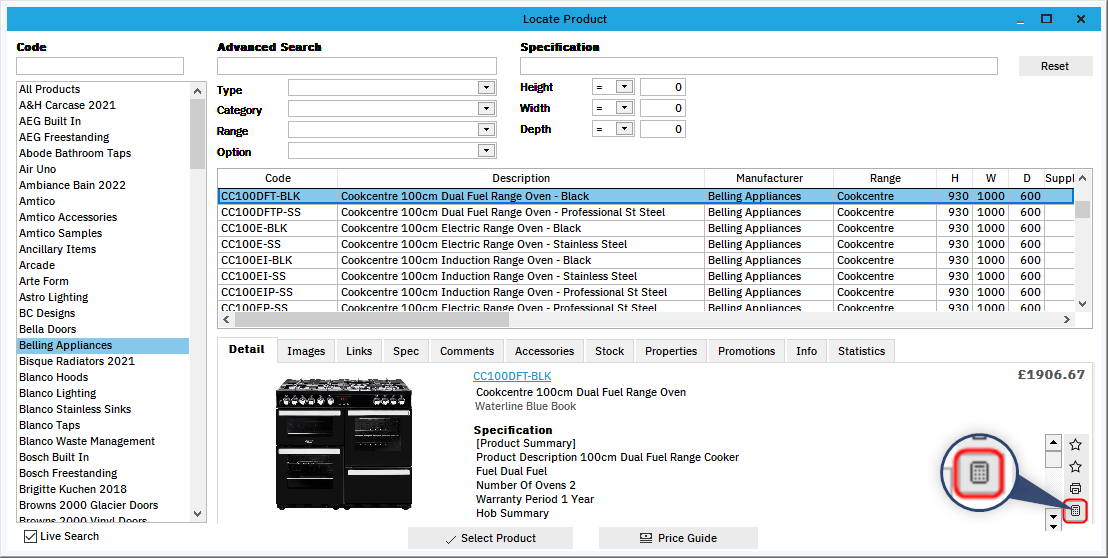The width and height of the screenshot is (1108, 558).
Task: Open the Promotions tab
Action: click(x=747, y=351)
